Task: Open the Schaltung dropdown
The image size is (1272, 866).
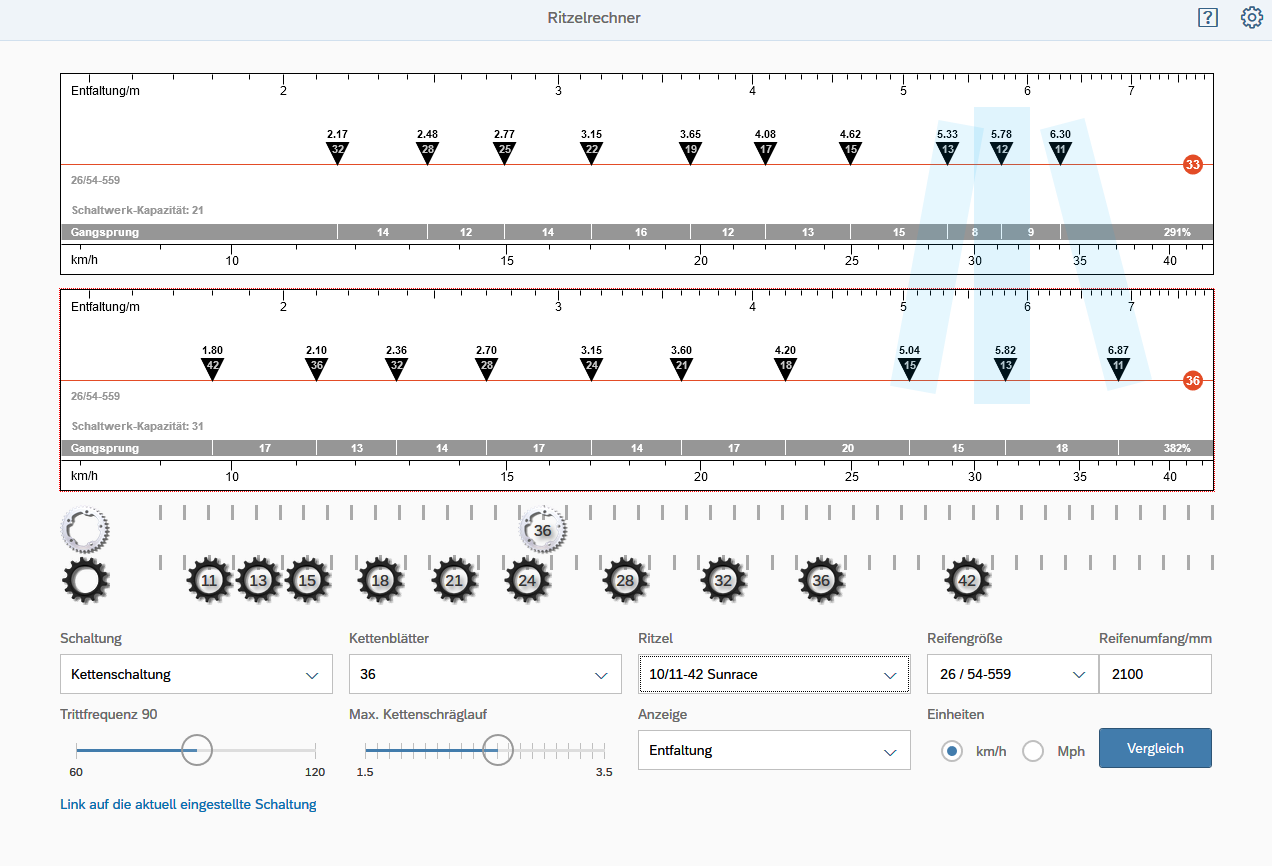Action: 196,674
